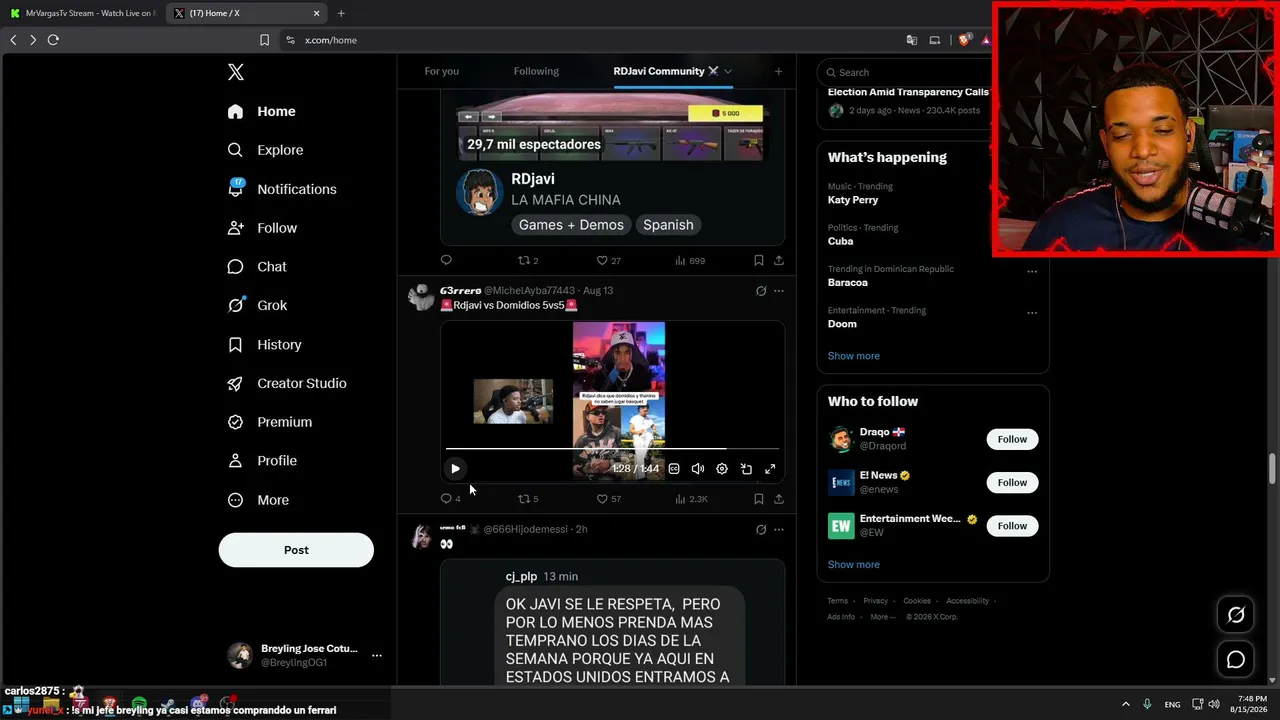Open the floating Grok button
Viewport: 1280px width, 720px height.
[x=1236, y=615]
